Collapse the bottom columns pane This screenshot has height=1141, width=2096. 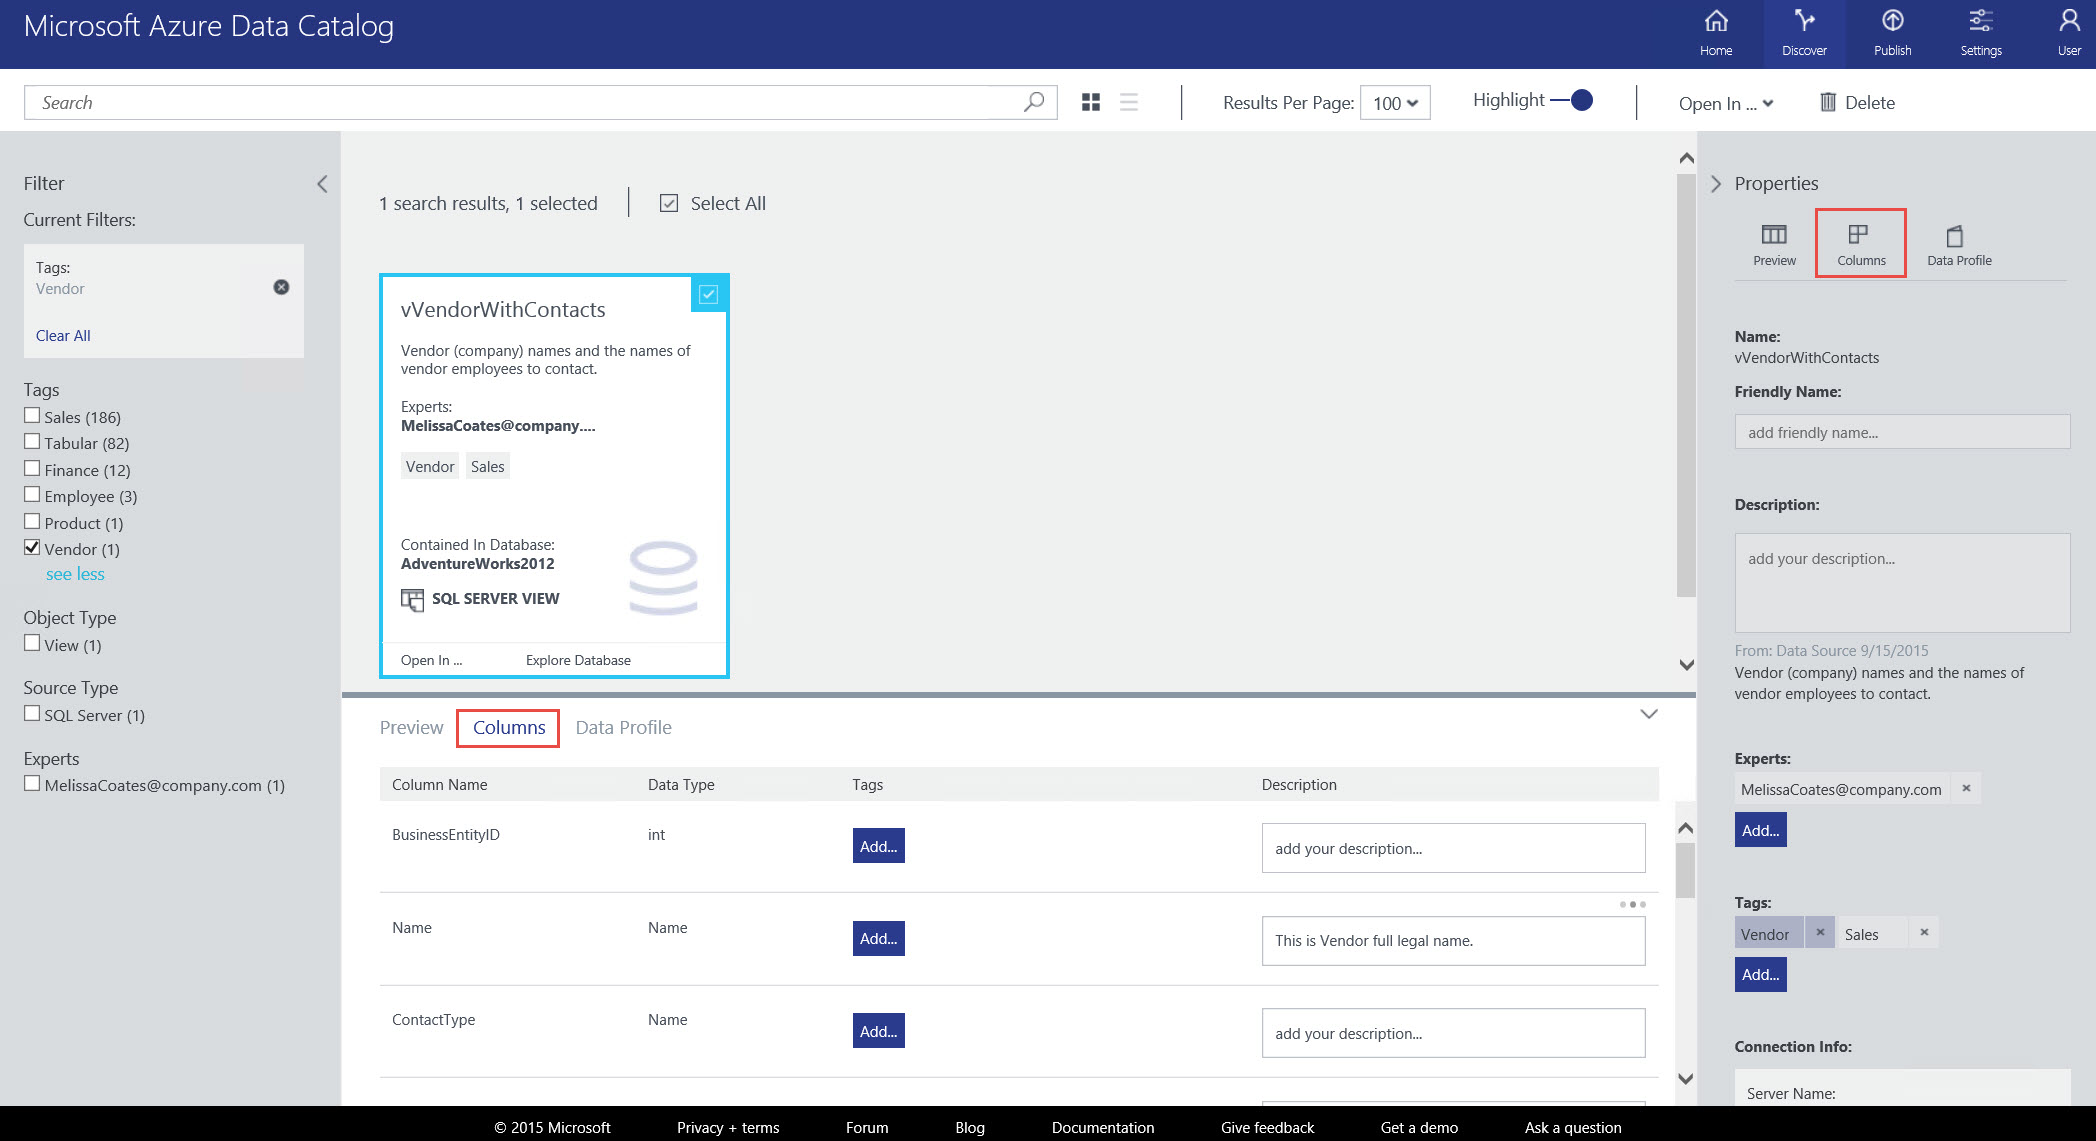(x=1649, y=714)
